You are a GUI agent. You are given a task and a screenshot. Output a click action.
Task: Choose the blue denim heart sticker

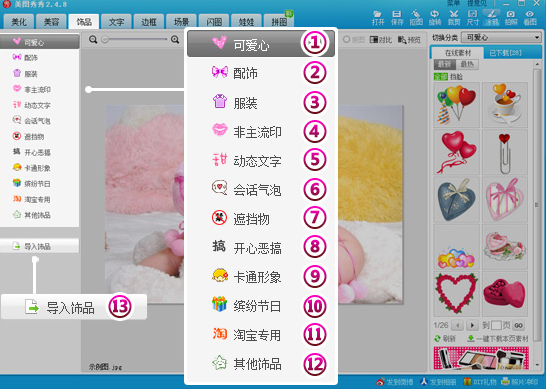(457, 200)
